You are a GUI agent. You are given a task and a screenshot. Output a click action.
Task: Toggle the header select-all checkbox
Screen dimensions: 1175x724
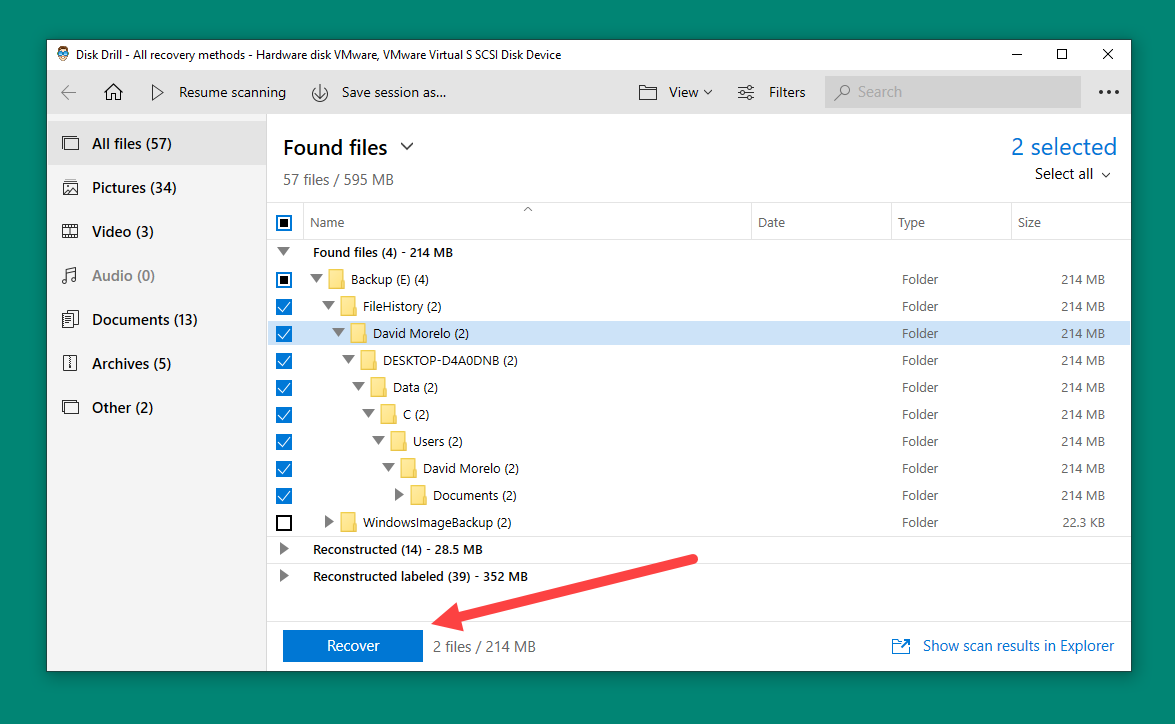pyautogui.click(x=284, y=223)
